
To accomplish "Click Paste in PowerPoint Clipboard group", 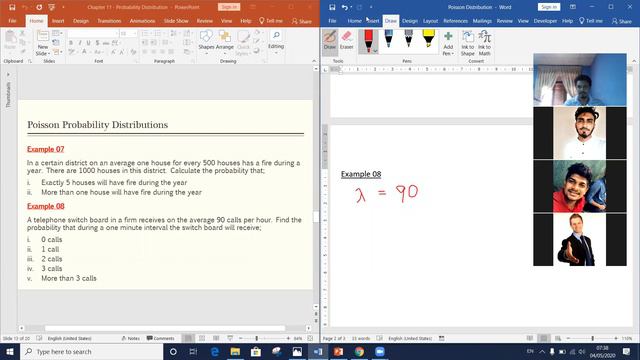I will click(x=10, y=41).
